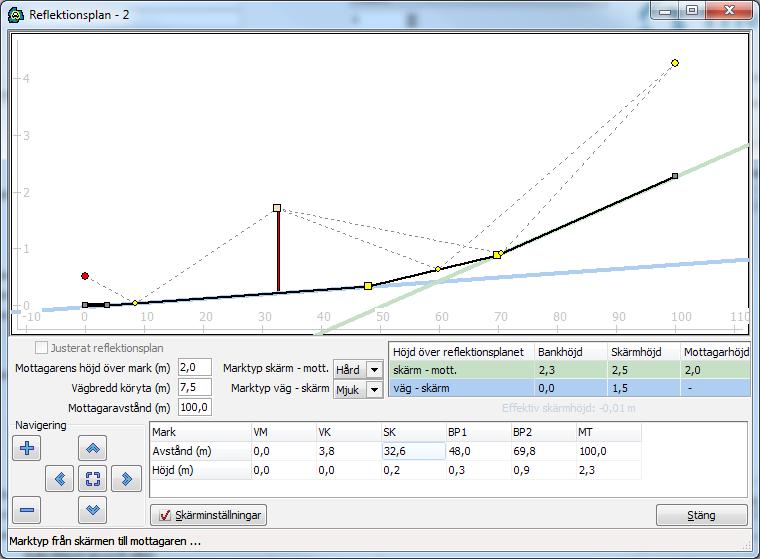760x559 pixels.
Task: Select the BP1 Avstånd cell showing 48,0
Action: 478,451
